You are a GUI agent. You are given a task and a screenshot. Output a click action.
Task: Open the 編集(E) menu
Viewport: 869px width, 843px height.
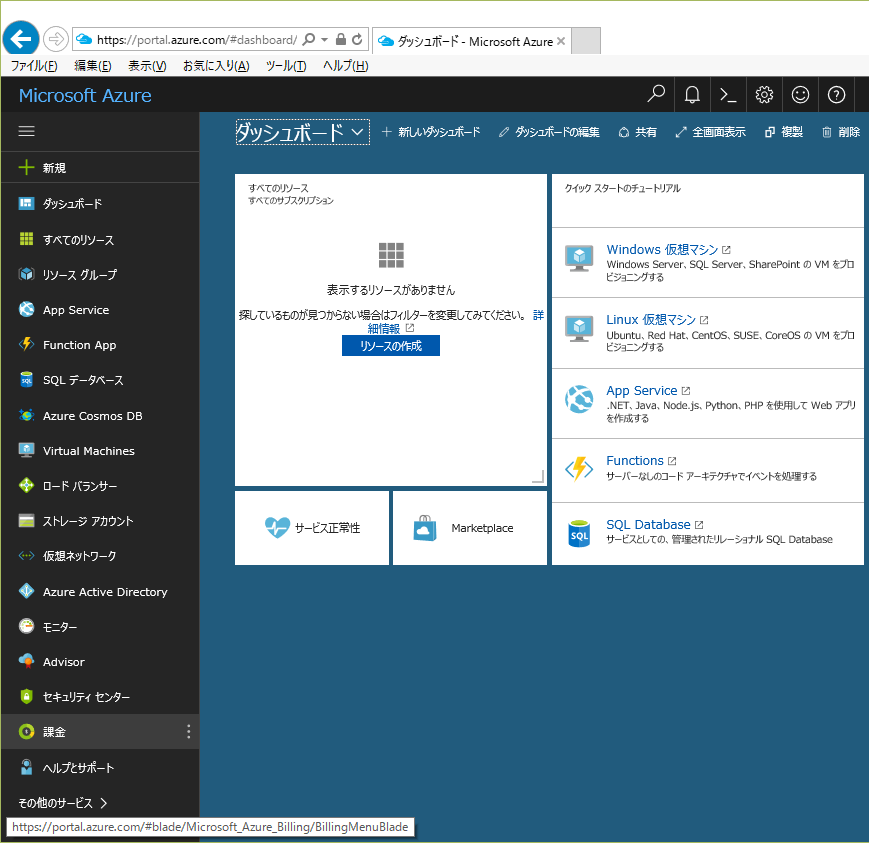93,66
